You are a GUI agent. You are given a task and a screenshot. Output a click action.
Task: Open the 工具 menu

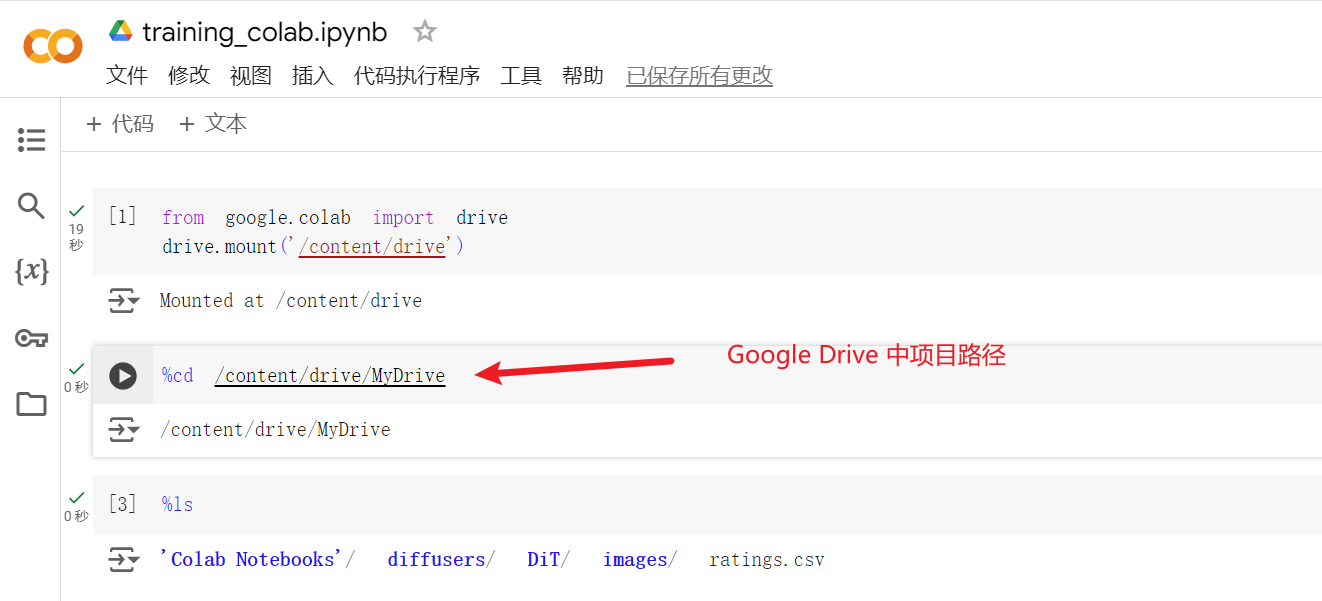[x=521, y=75]
